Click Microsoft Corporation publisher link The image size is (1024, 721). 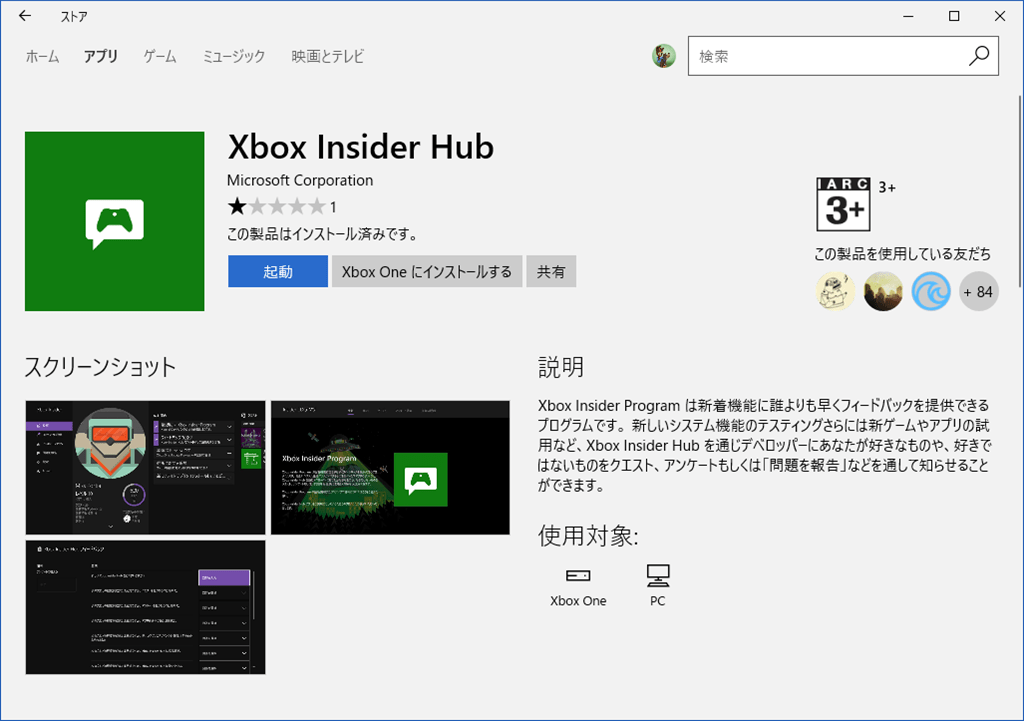tap(300, 180)
